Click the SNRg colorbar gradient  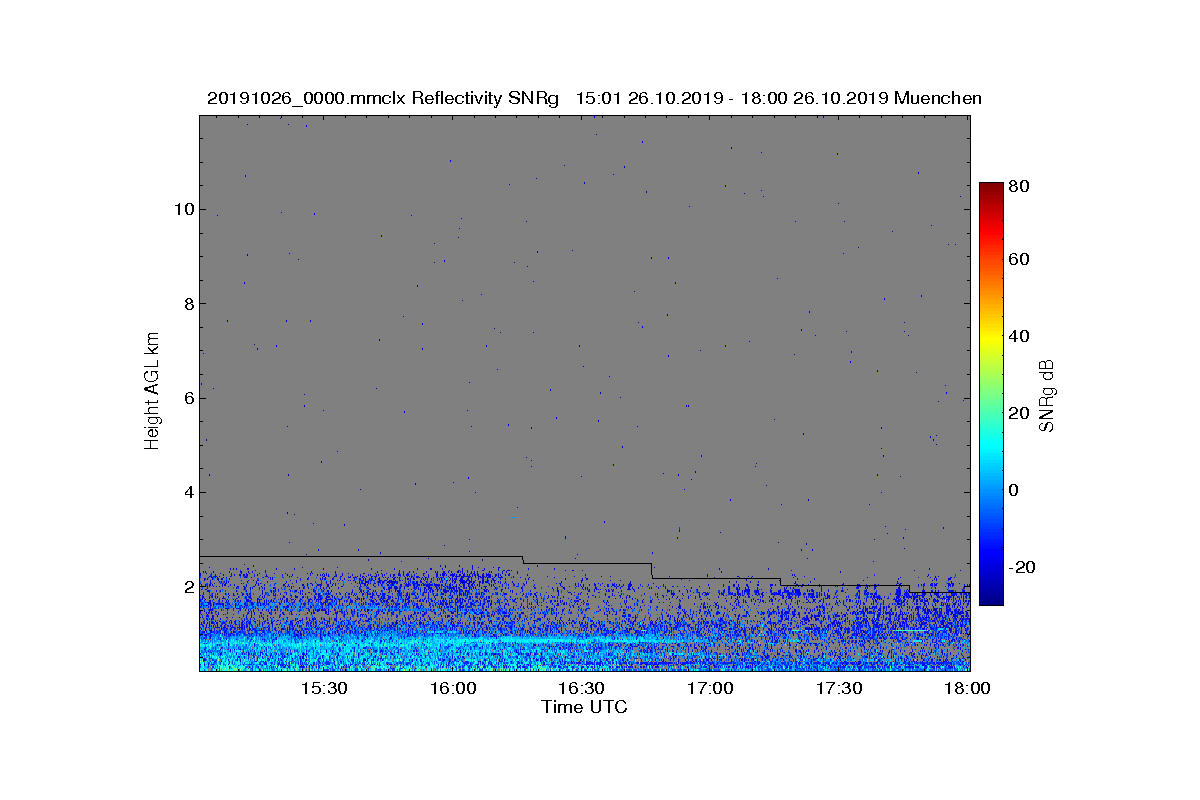pos(991,394)
